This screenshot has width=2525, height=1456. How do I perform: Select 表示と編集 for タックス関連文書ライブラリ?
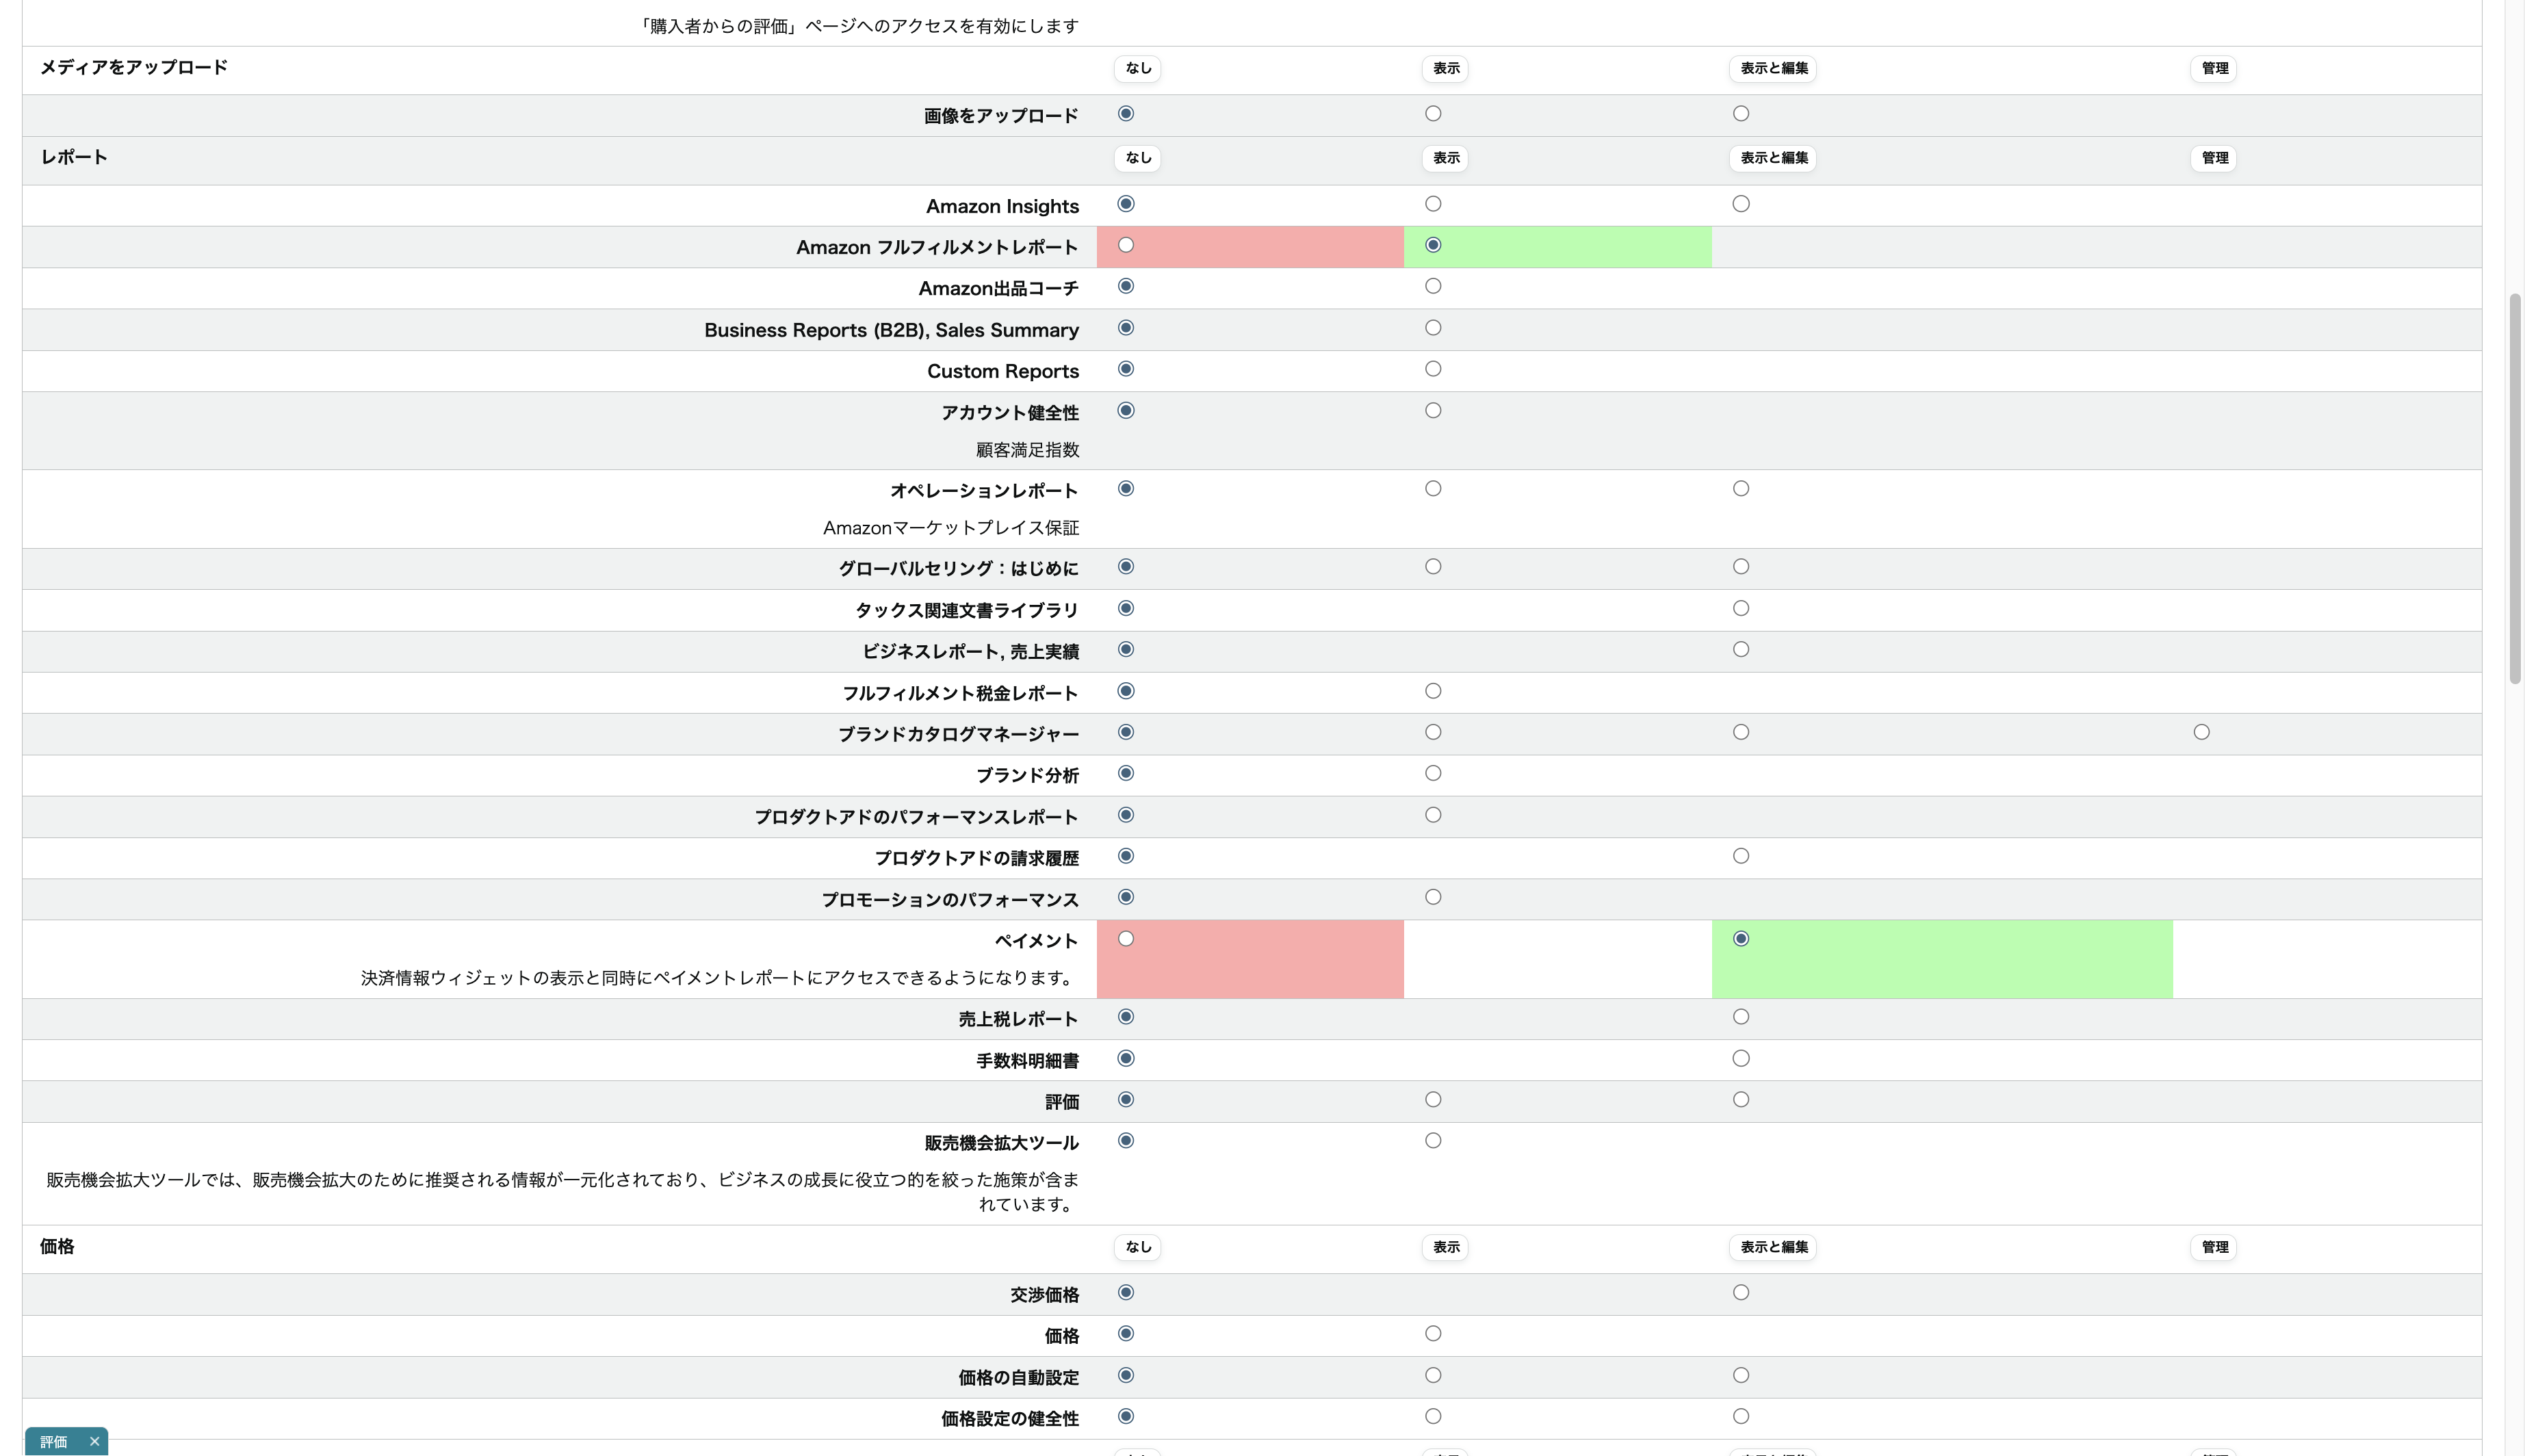[1741, 608]
